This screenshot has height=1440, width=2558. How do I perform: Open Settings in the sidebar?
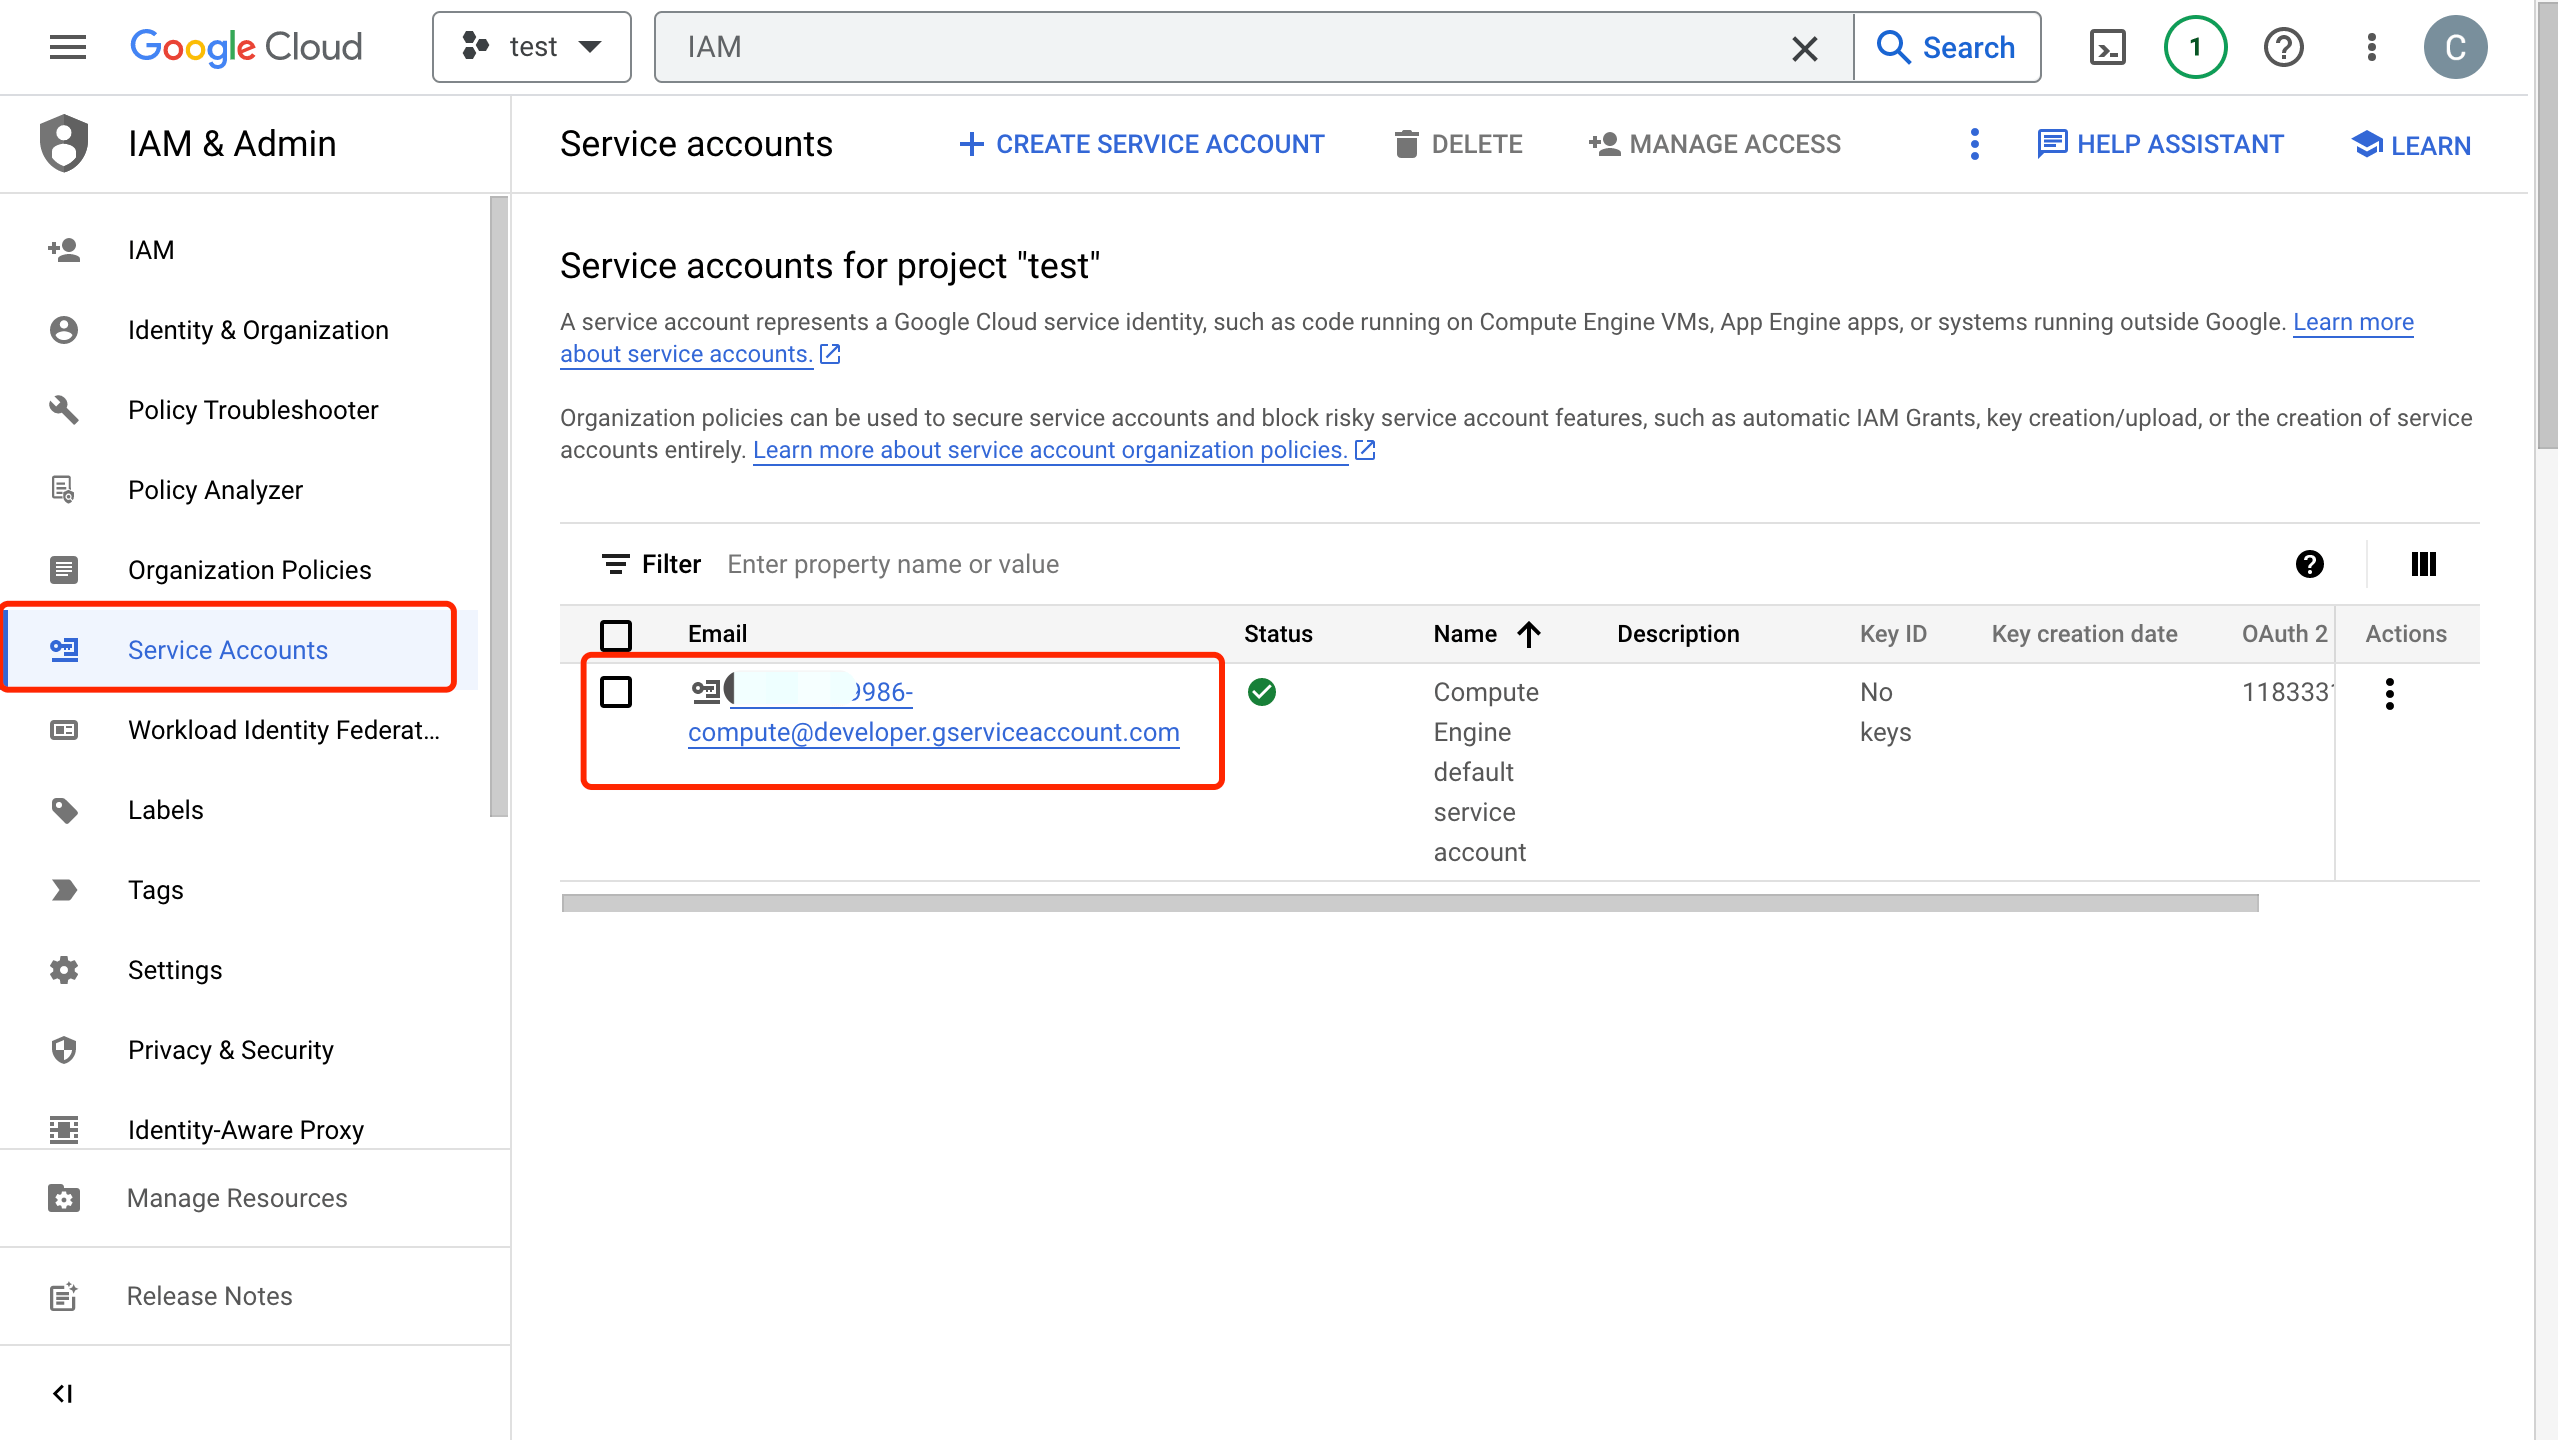(x=175, y=970)
